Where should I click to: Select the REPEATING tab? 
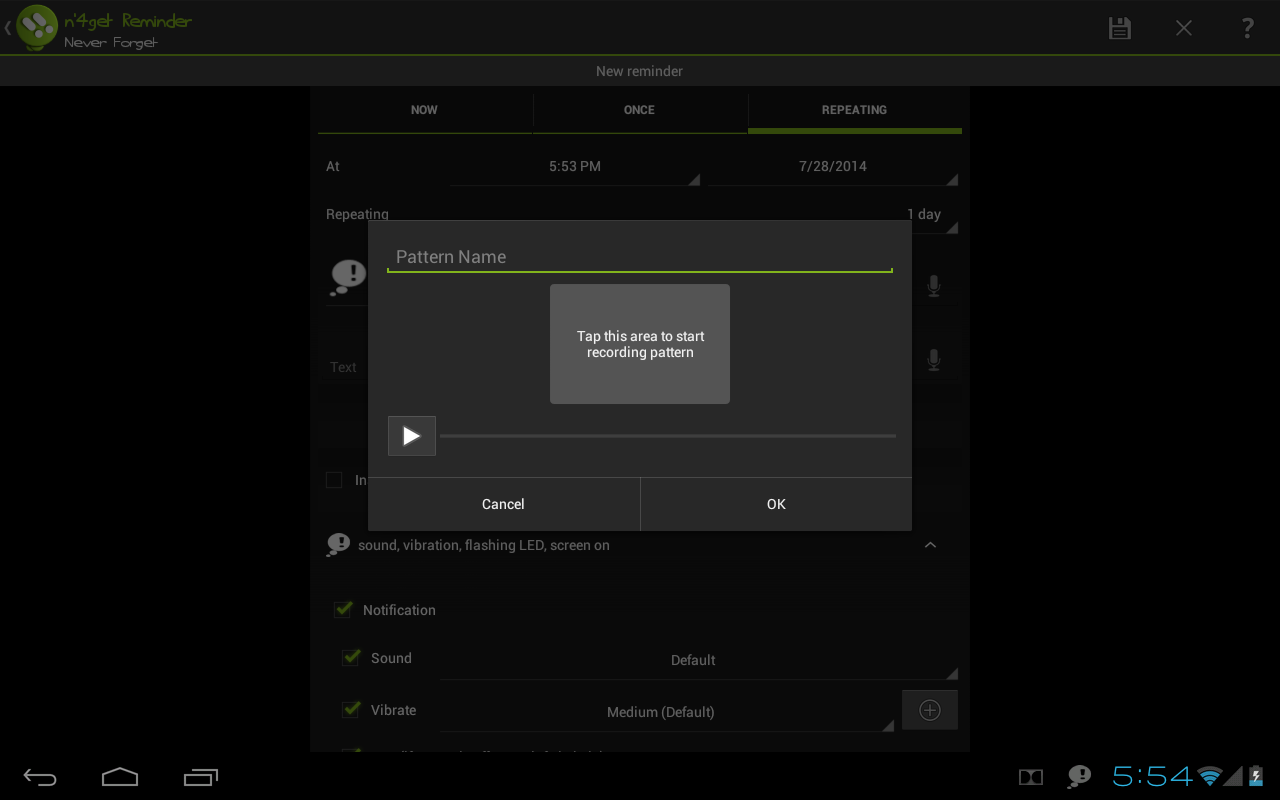854,110
